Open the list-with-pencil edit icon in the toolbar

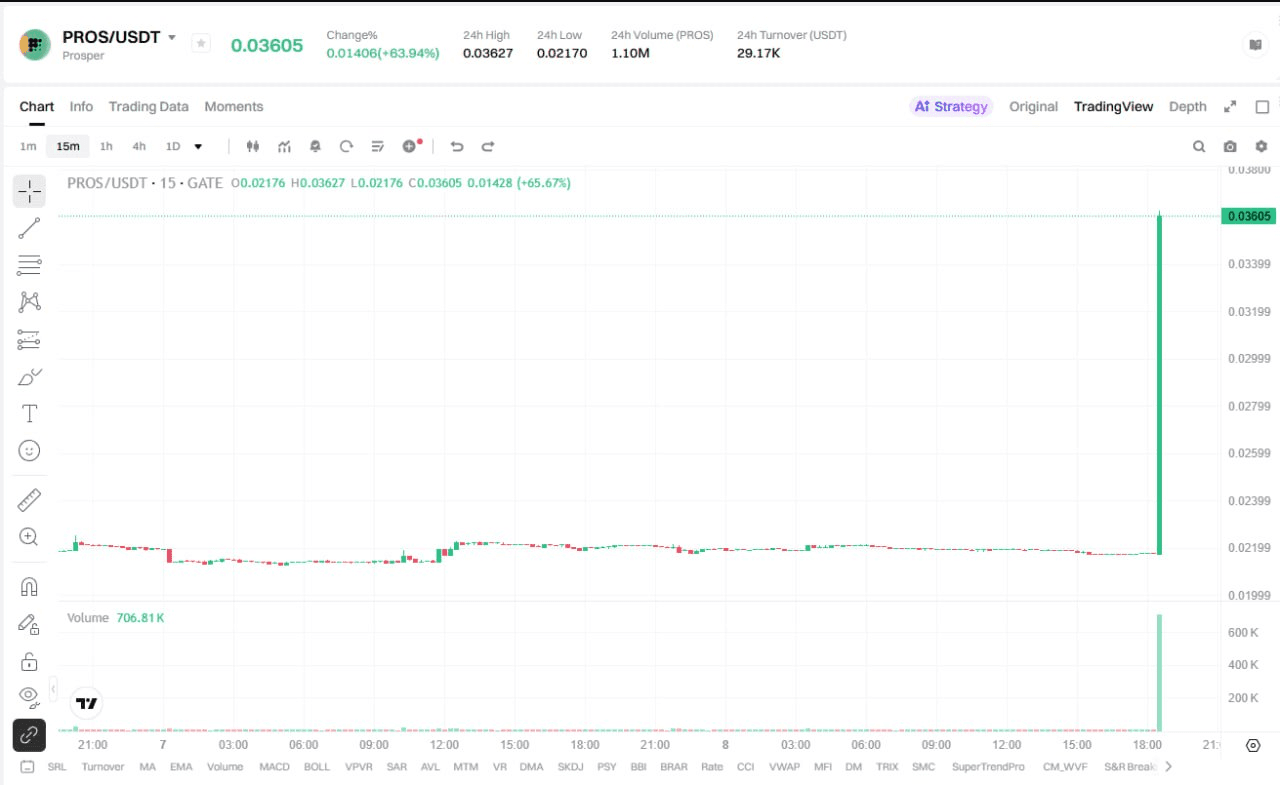(377, 146)
